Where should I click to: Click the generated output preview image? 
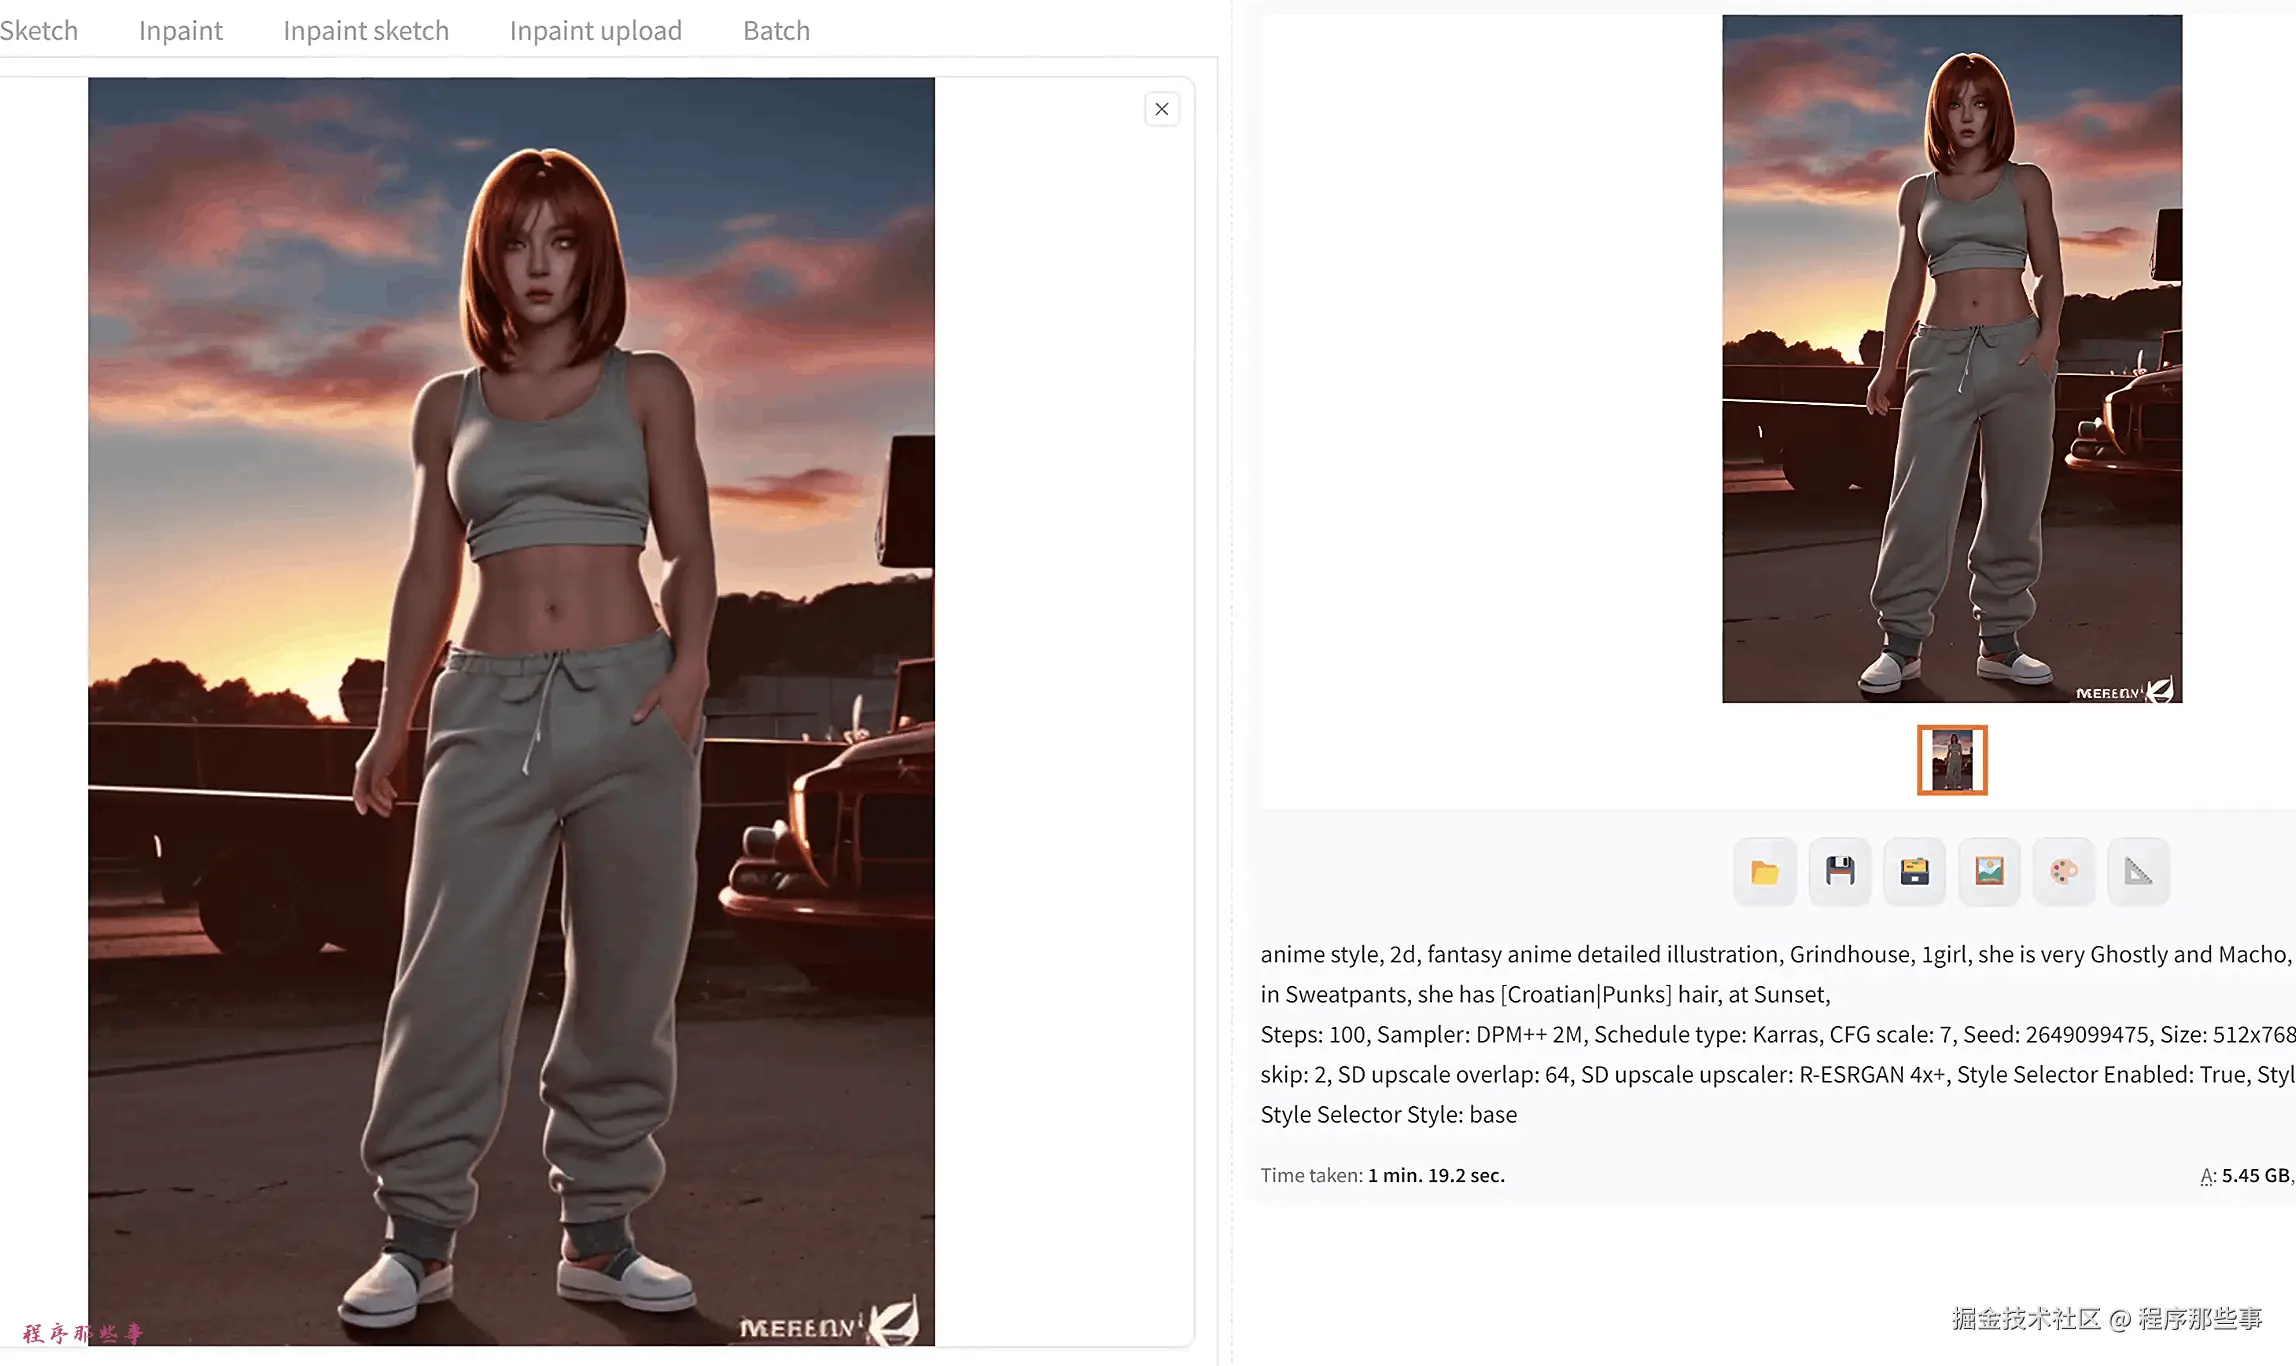(1951, 358)
